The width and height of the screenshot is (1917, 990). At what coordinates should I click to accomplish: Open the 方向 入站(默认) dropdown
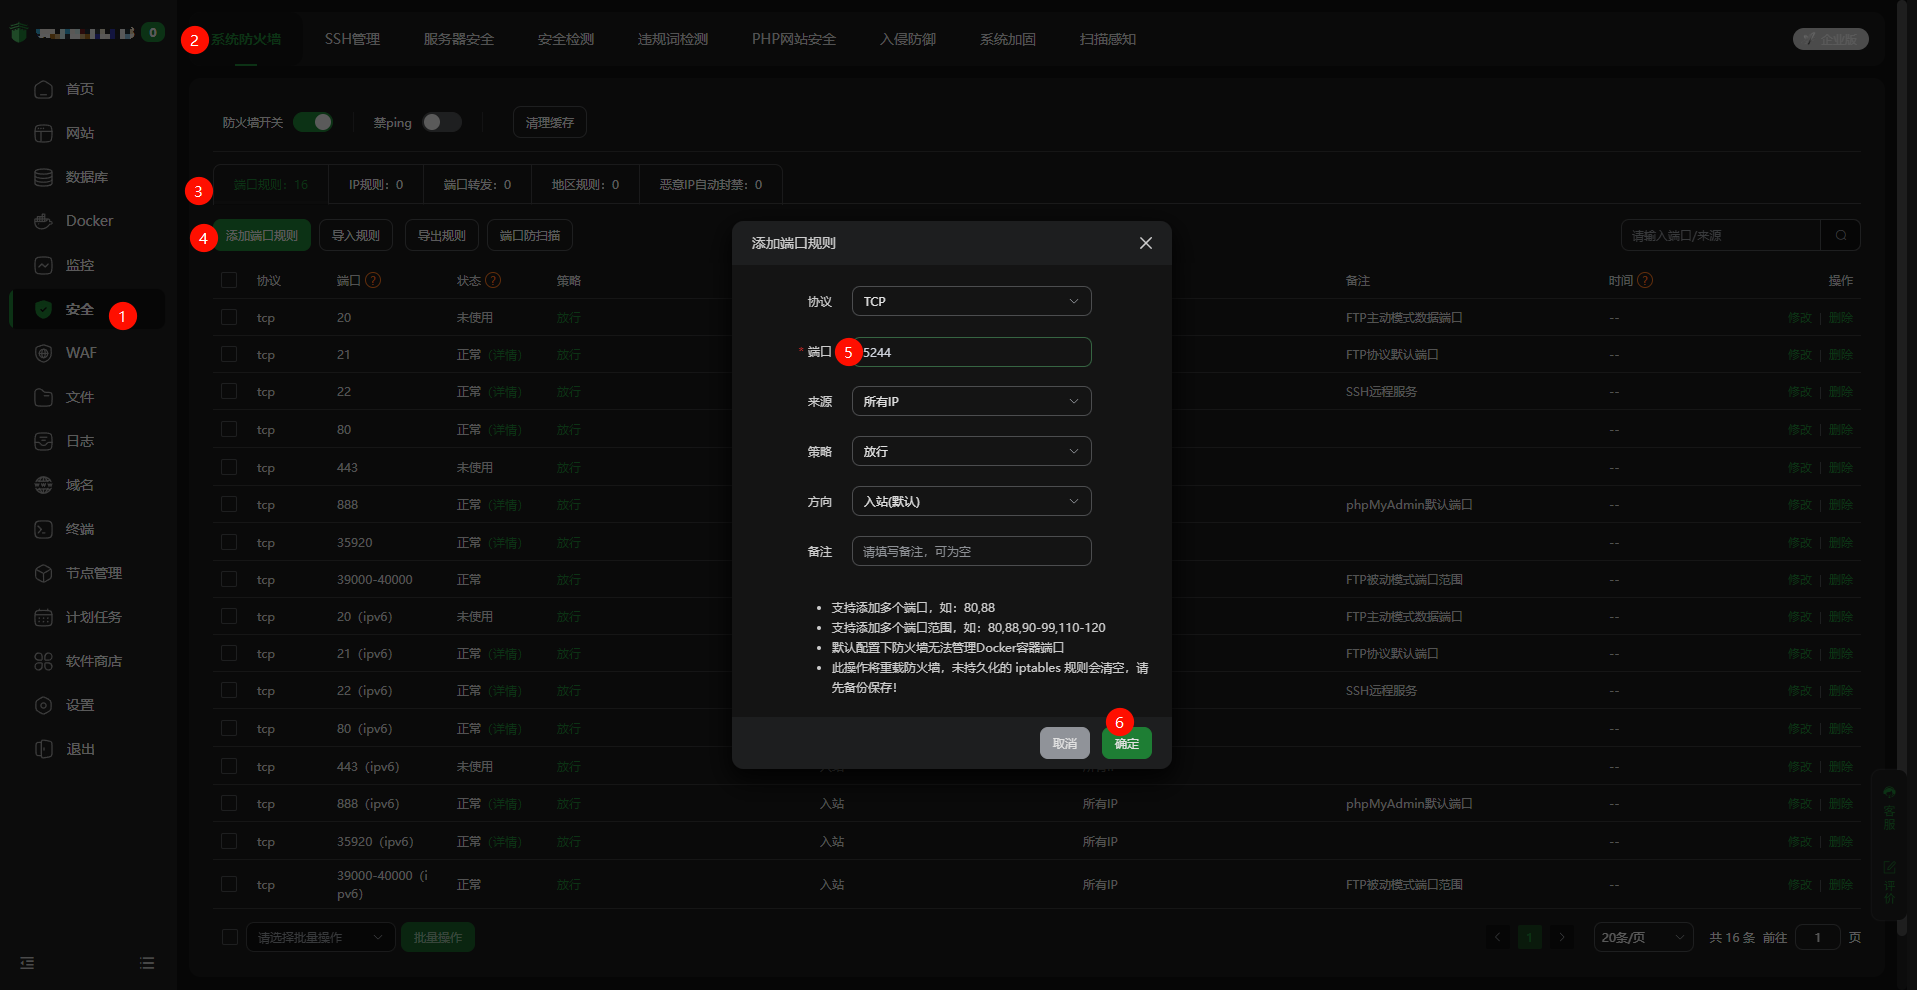coord(971,501)
